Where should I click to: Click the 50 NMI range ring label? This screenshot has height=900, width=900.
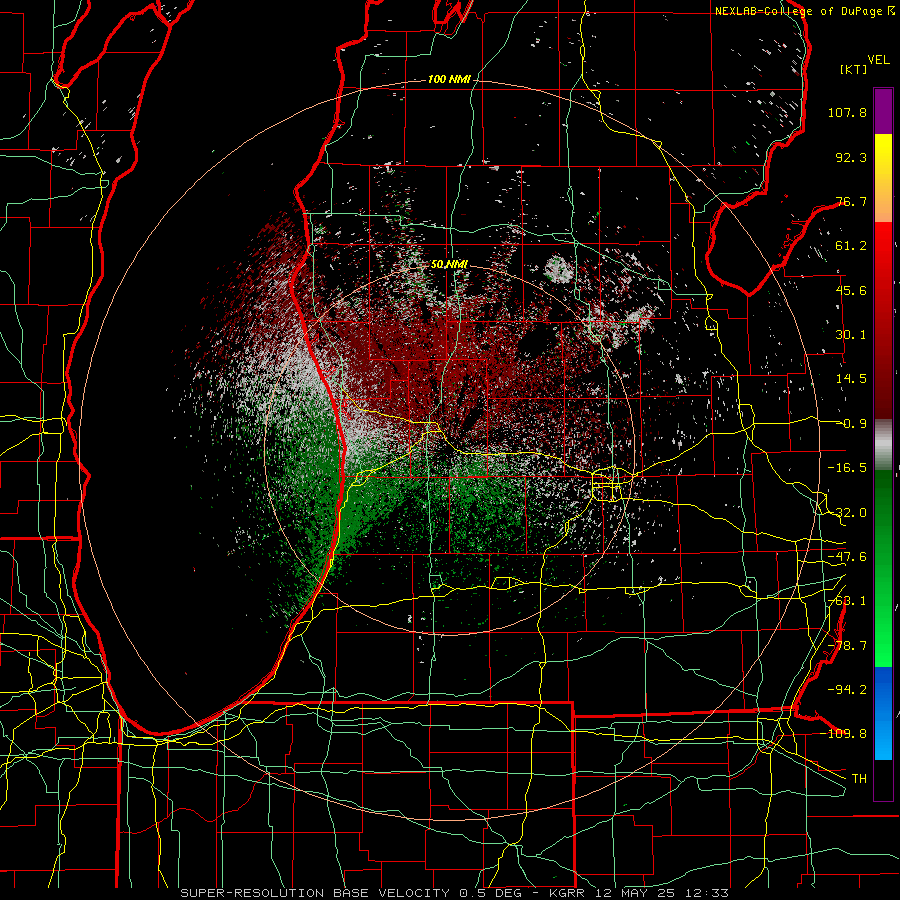(449, 264)
